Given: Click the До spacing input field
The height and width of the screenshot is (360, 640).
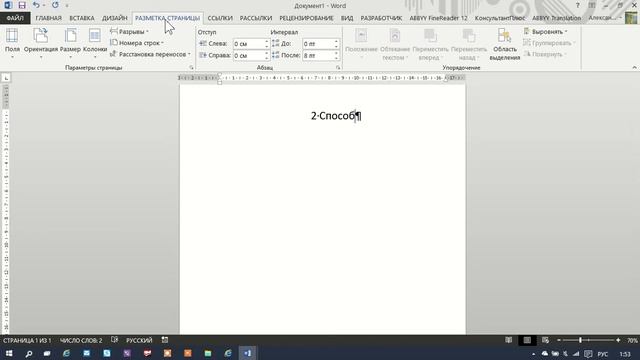Looking at the screenshot, I should (x=318, y=44).
